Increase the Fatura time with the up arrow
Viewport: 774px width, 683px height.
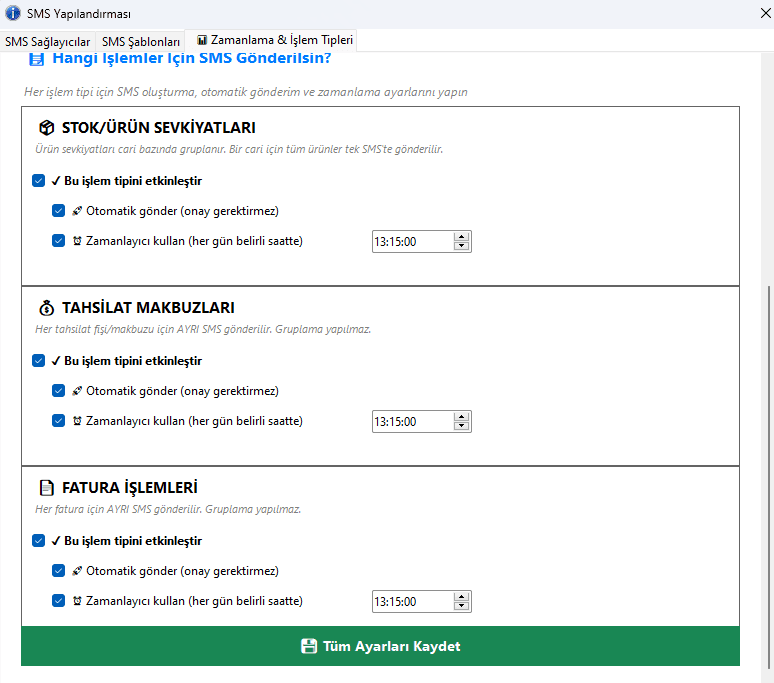pos(461,597)
